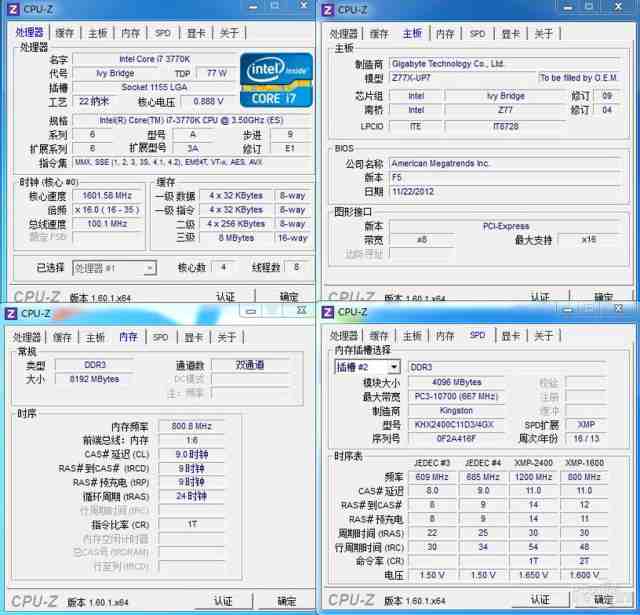Viewport: 640px width, 615px height.
Task: Switch to 处理器 tab in the mainboard window
Action: (343, 33)
